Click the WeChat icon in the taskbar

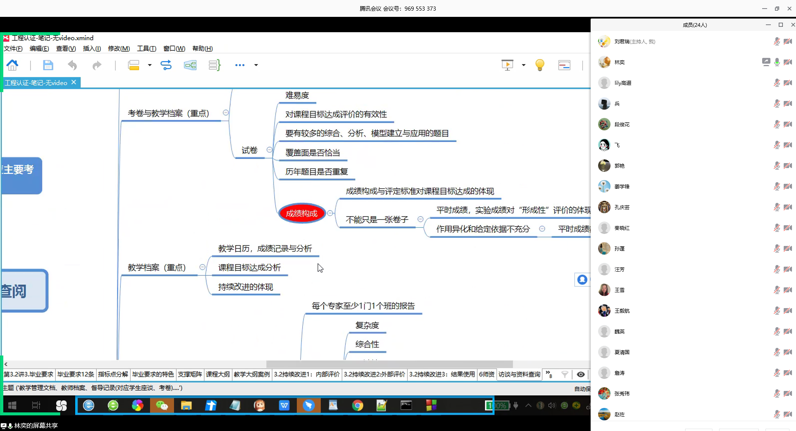(161, 406)
